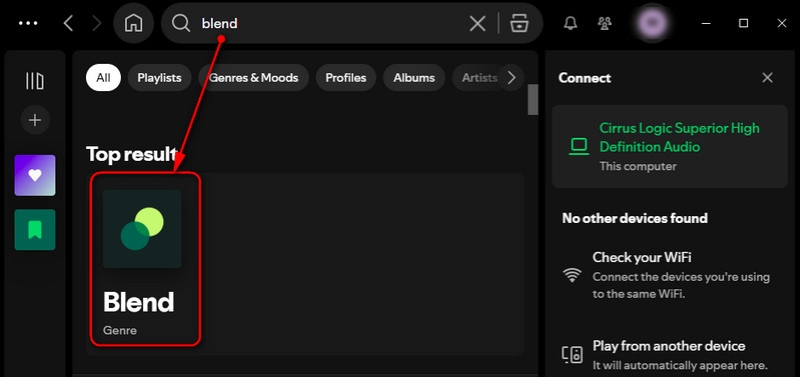The width and height of the screenshot is (800, 377).
Task: Open Your Episodes bookmark tile
Action: (x=35, y=230)
